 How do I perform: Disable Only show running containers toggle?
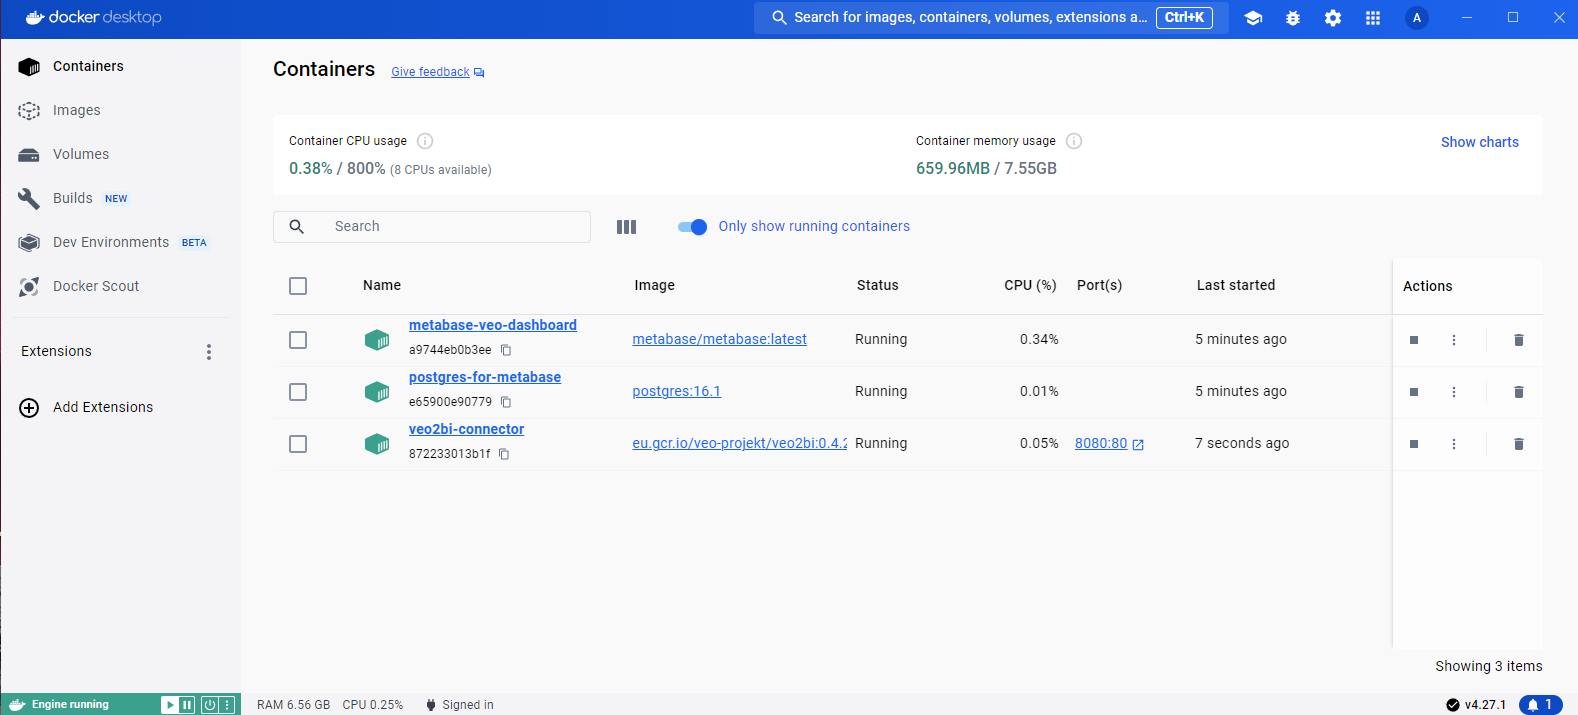692,227
